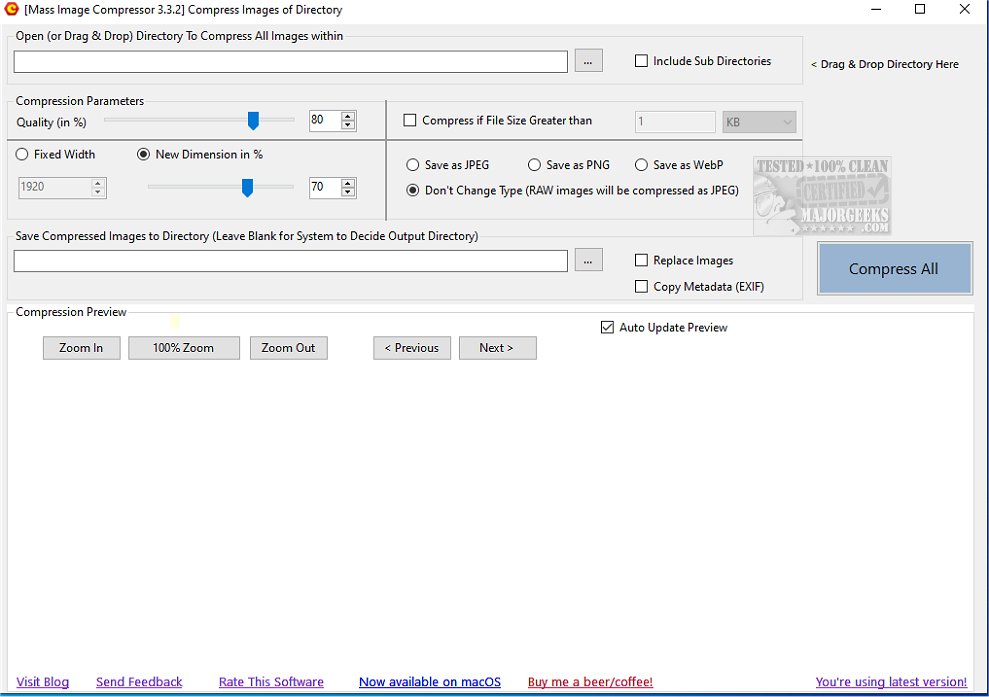Browse for a directory to compress
Viewport: 989px width, 697px height.
pyautogui.click(x=588, y=60)
